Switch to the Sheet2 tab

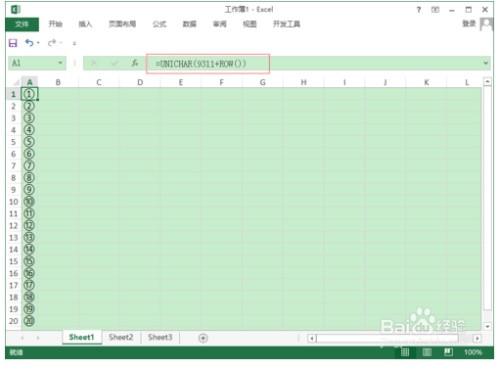(x=121, y=337)
